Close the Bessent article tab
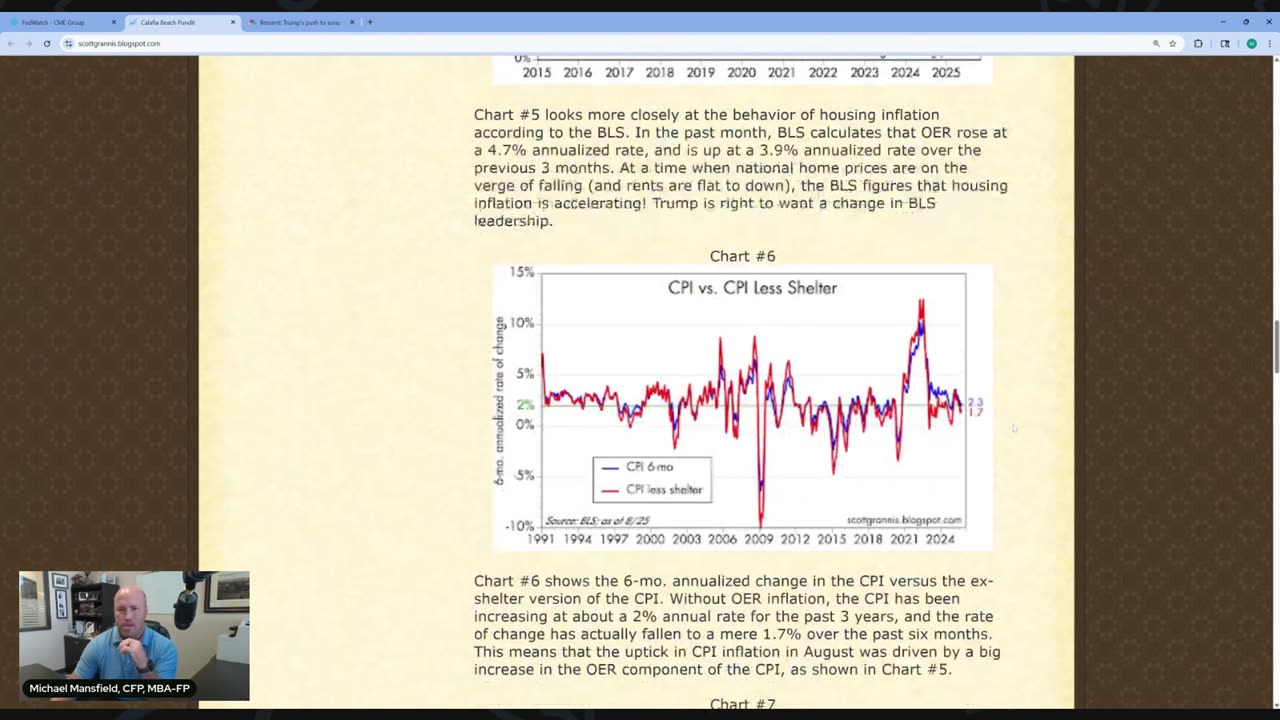1280x720 pixels. coord(352,22)
